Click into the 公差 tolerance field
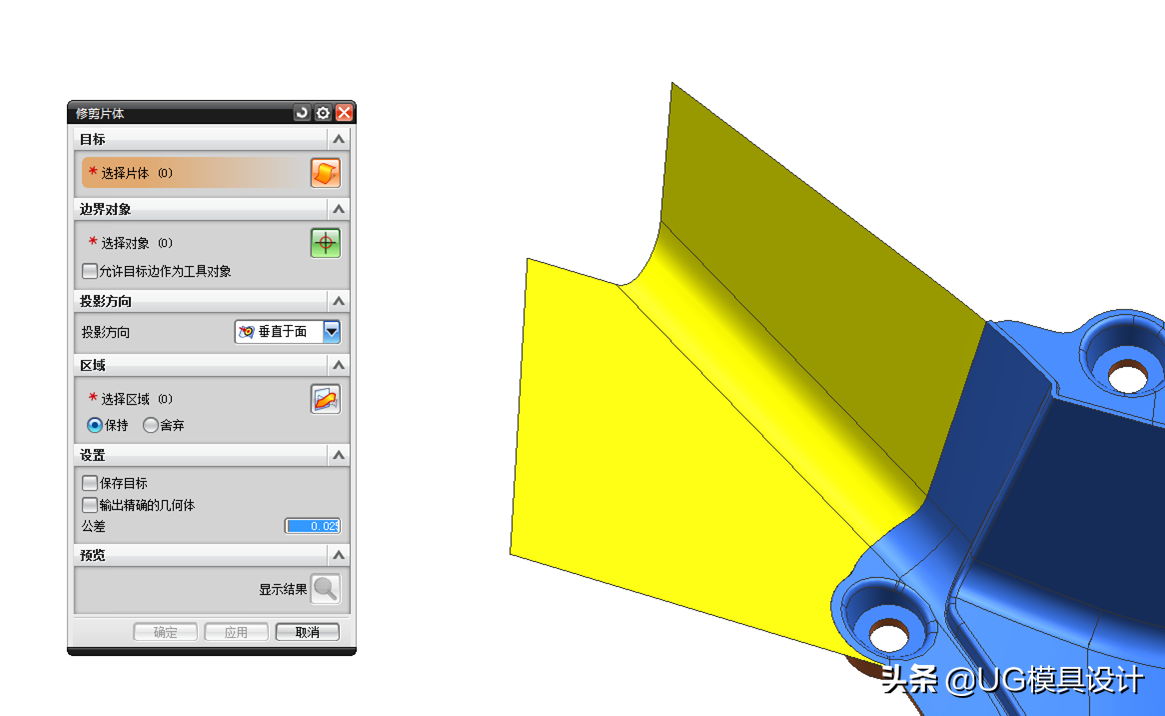Viewport: 1165px width, 716px height. (313, 526)
